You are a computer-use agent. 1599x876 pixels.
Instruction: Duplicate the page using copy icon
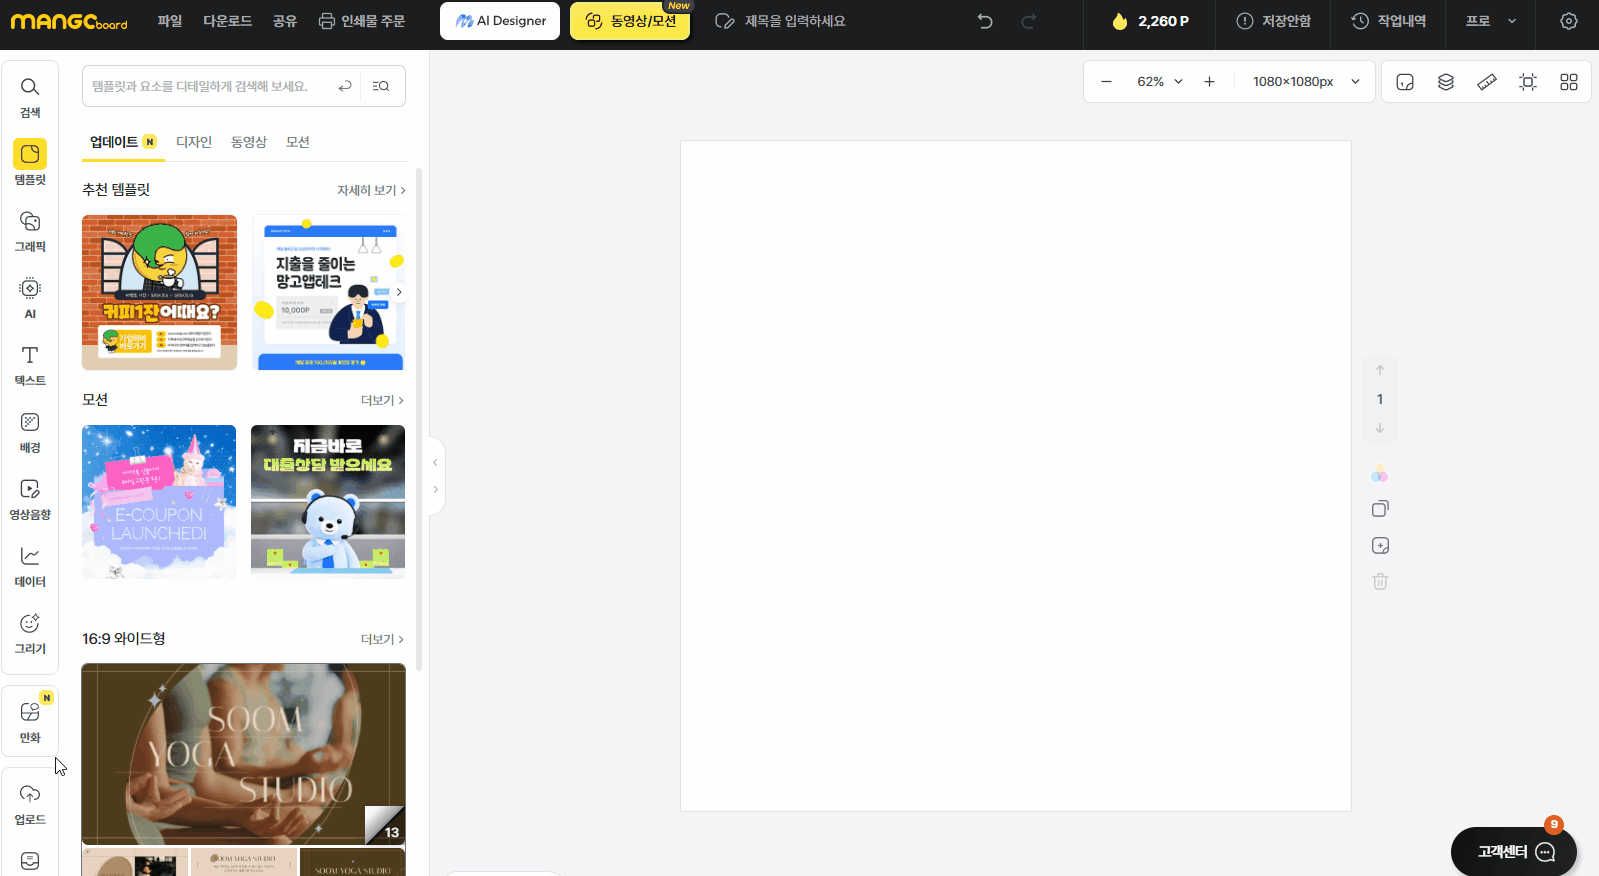click(x=1380, y=509)
